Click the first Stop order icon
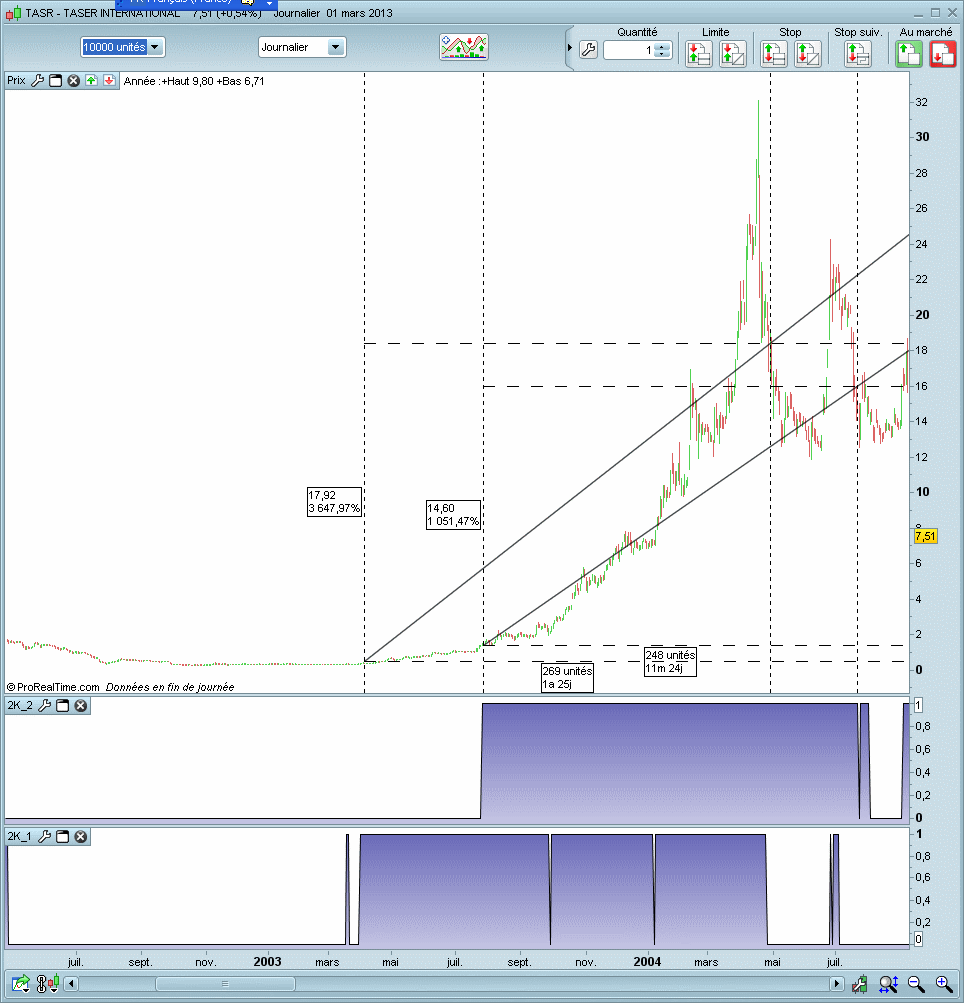Viewport: 964px width, 1003px height. tap(773, 54)
